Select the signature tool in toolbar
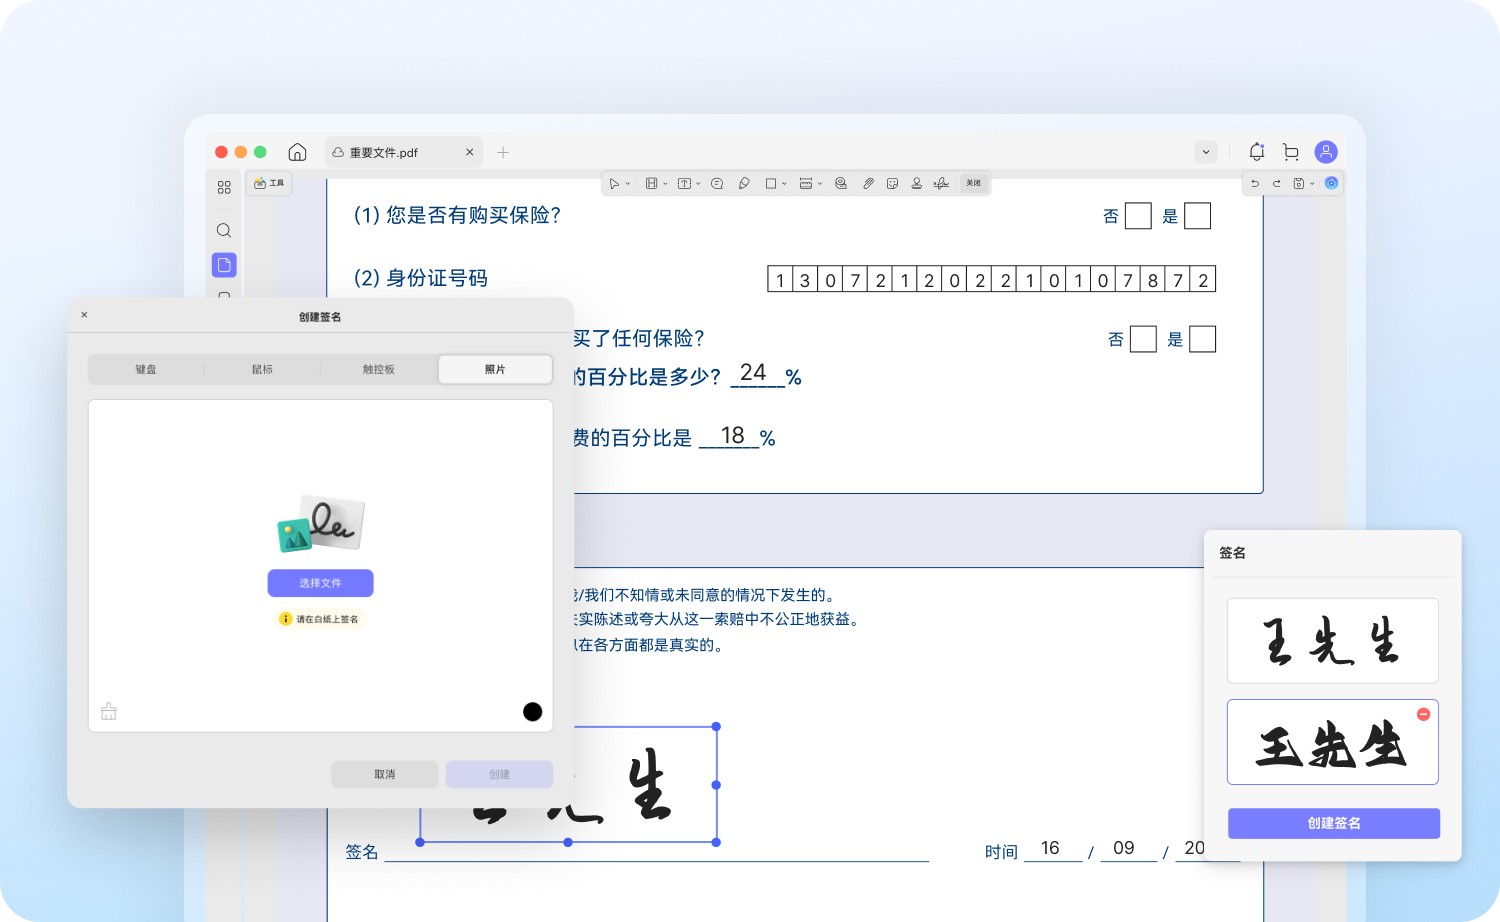This screenshot has height=922, width=1500. coord(941,183)
